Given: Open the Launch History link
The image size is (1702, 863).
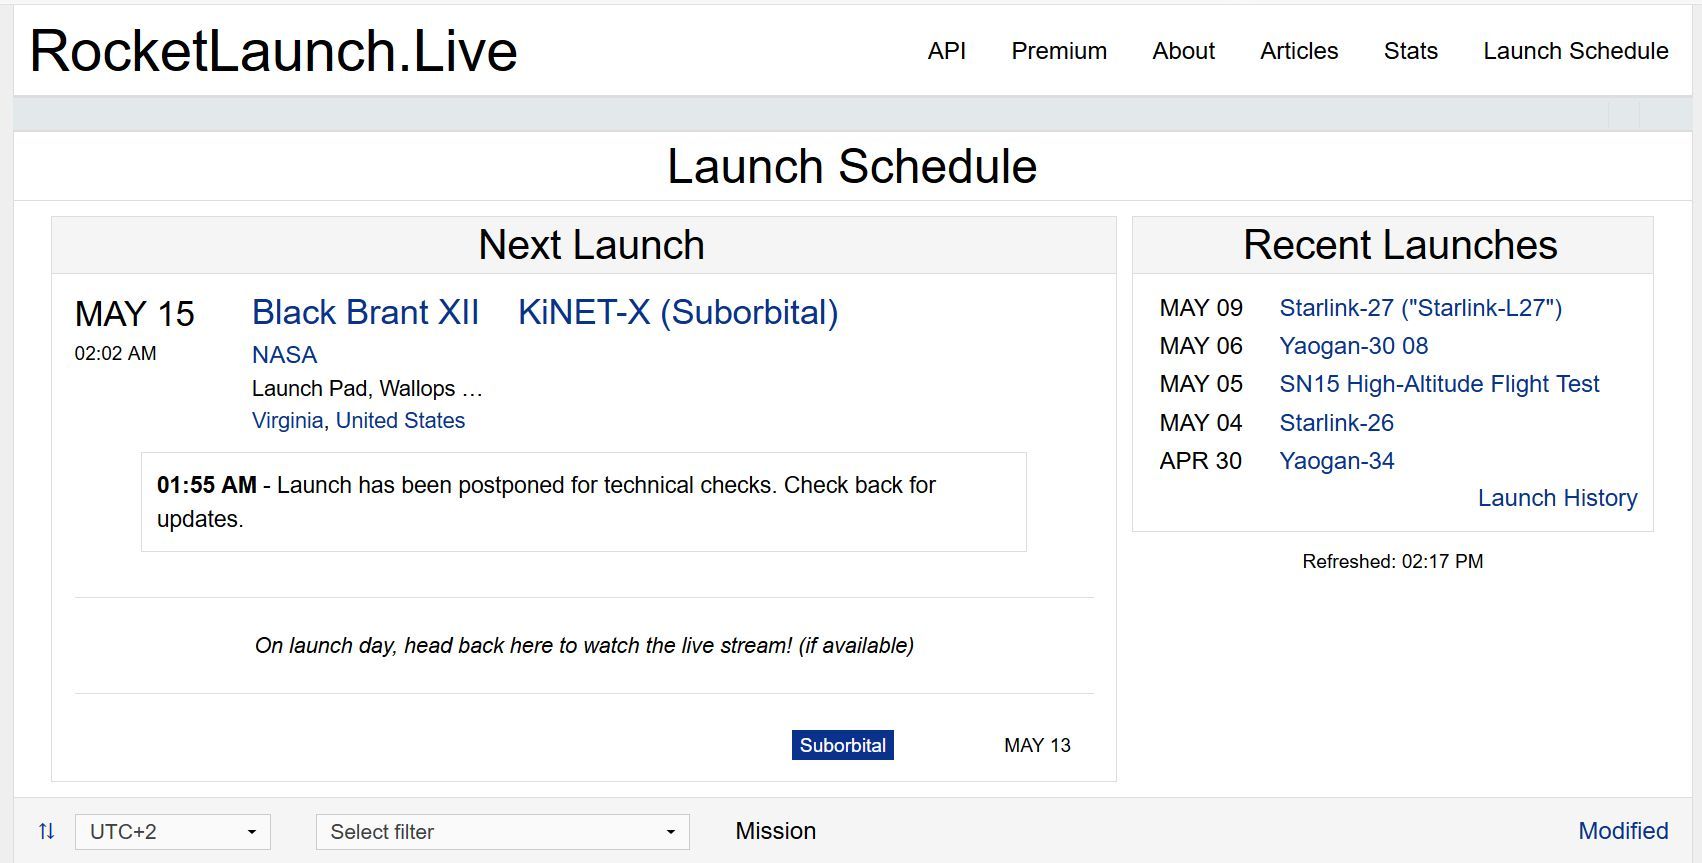Looking at the screenshot, I should (1557, 498).
